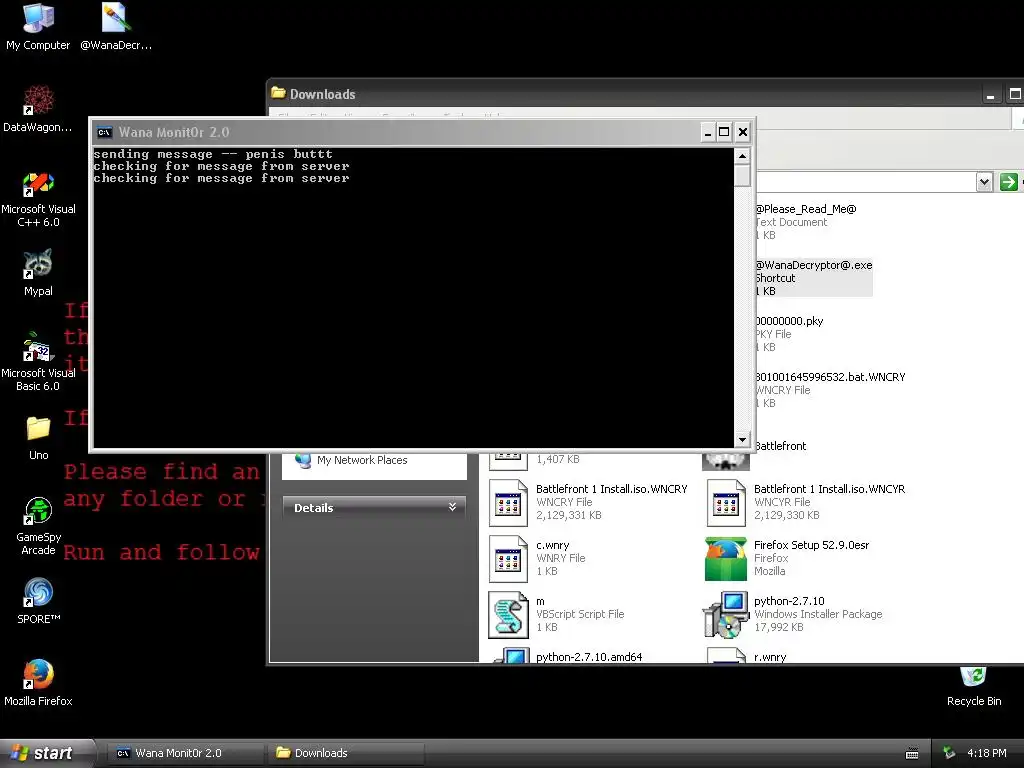1024x768 pixels.
Task: Click the My Network Places icon
Action: coord(303,460)
